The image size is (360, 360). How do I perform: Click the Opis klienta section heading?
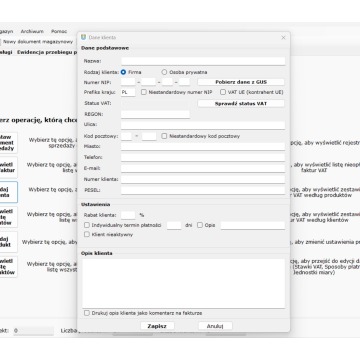point(97,253)
